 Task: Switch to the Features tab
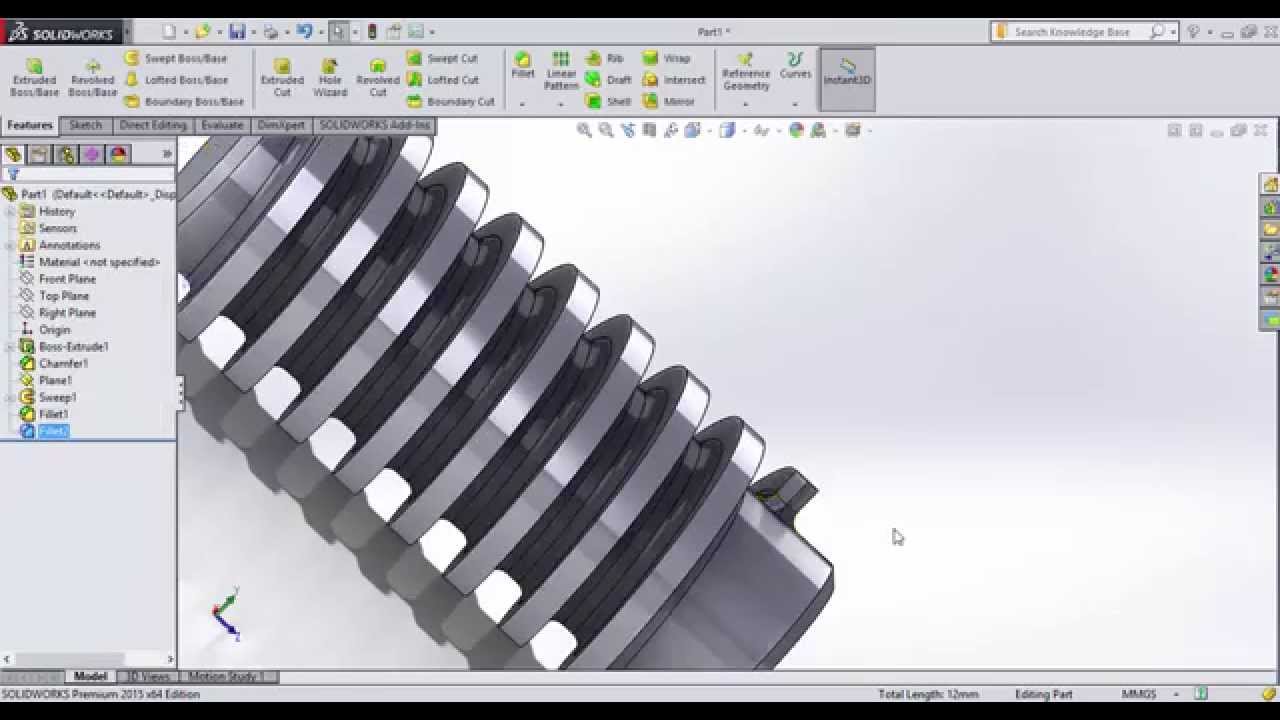coord(30,125)
